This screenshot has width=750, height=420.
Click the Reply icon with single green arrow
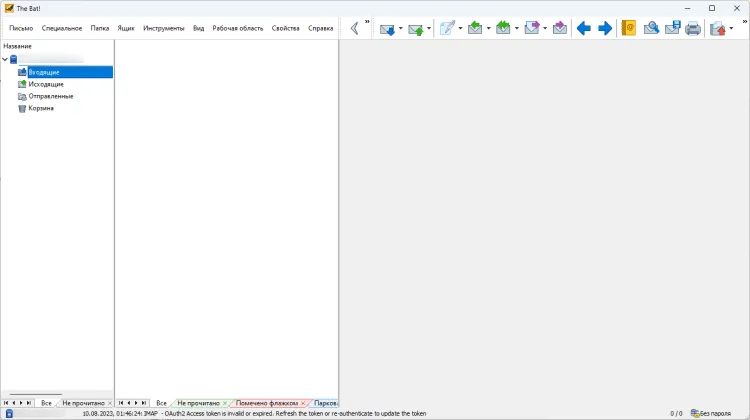tap(475, 28)
